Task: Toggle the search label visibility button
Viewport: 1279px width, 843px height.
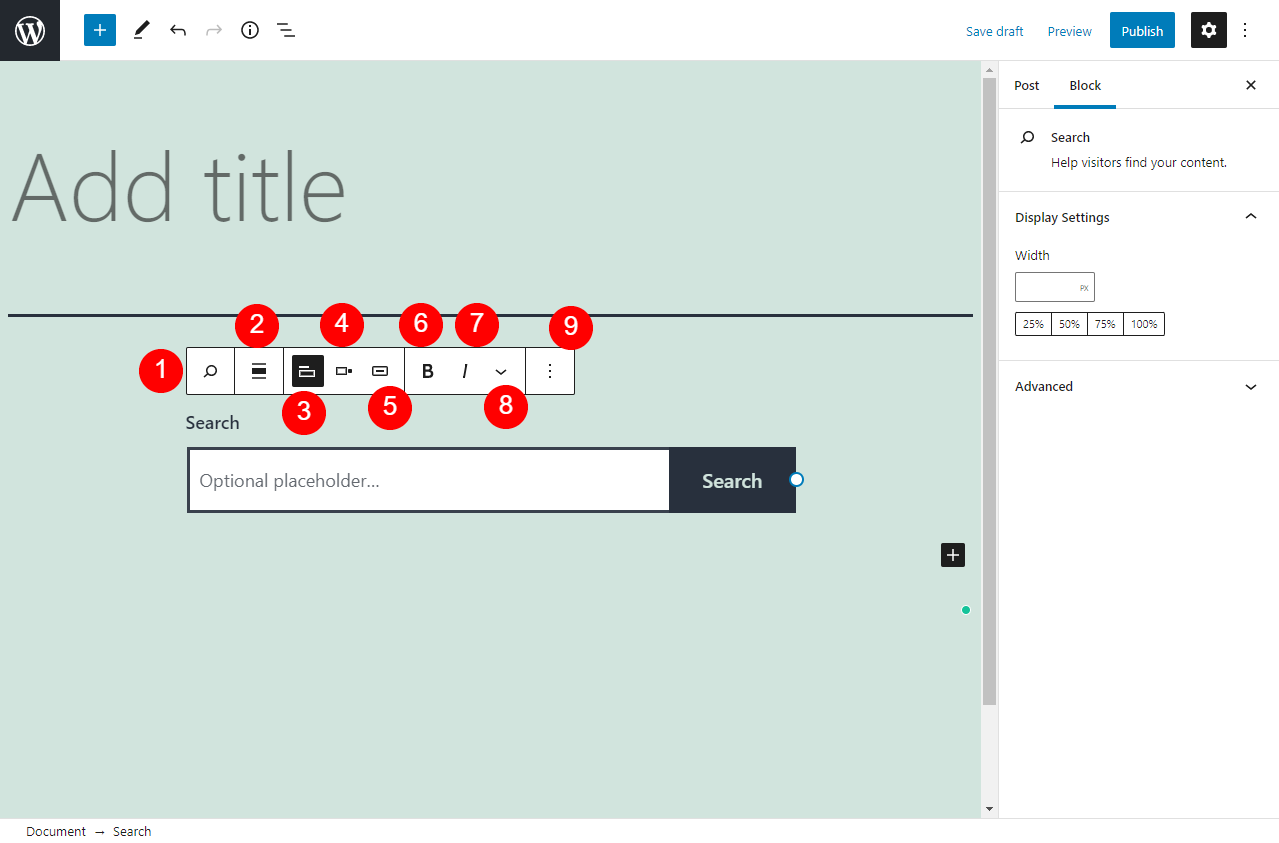Action: point(307,371)
